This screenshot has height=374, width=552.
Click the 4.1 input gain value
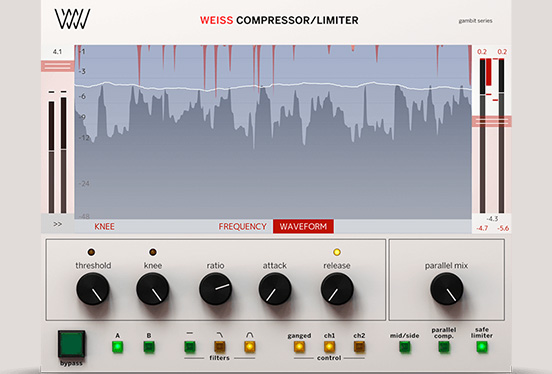57,52
